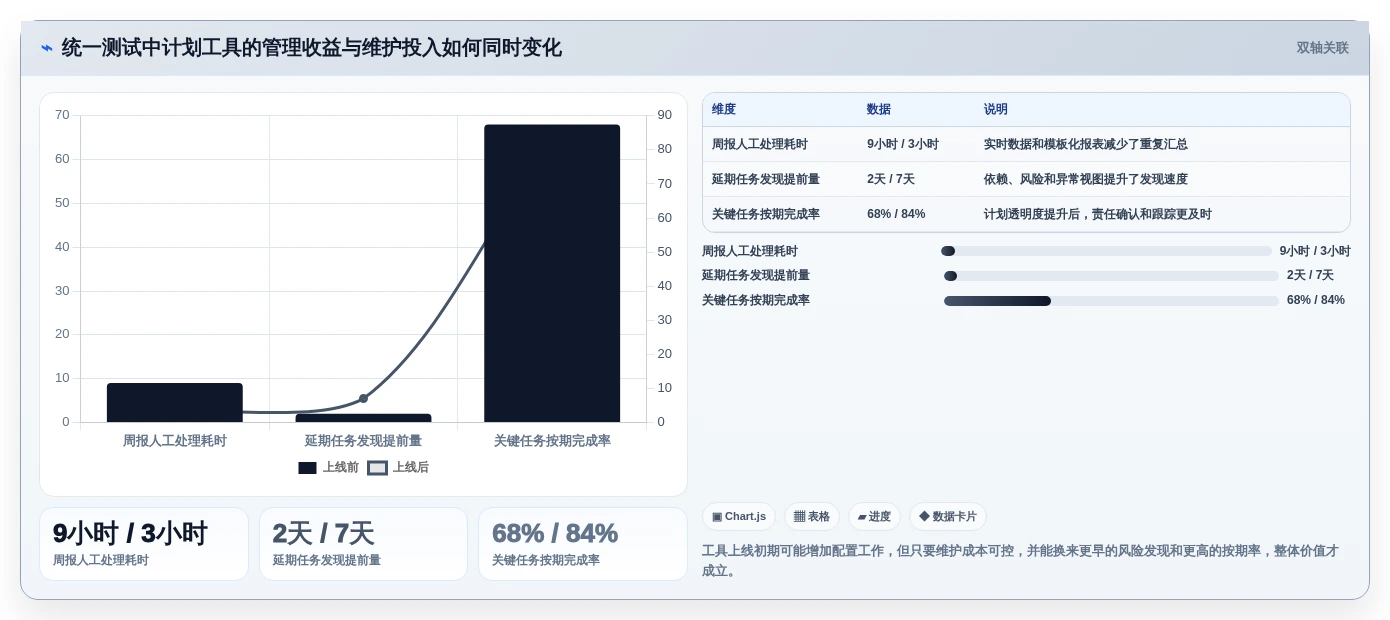Click the line data point above 延期任务发现提前量

(x=363, y=399)
